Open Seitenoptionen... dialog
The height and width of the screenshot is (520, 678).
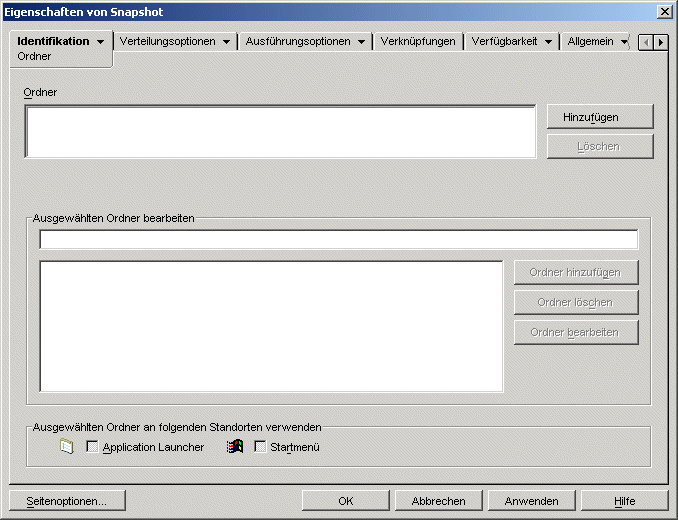pyautogui.click(x=67, y=501)
